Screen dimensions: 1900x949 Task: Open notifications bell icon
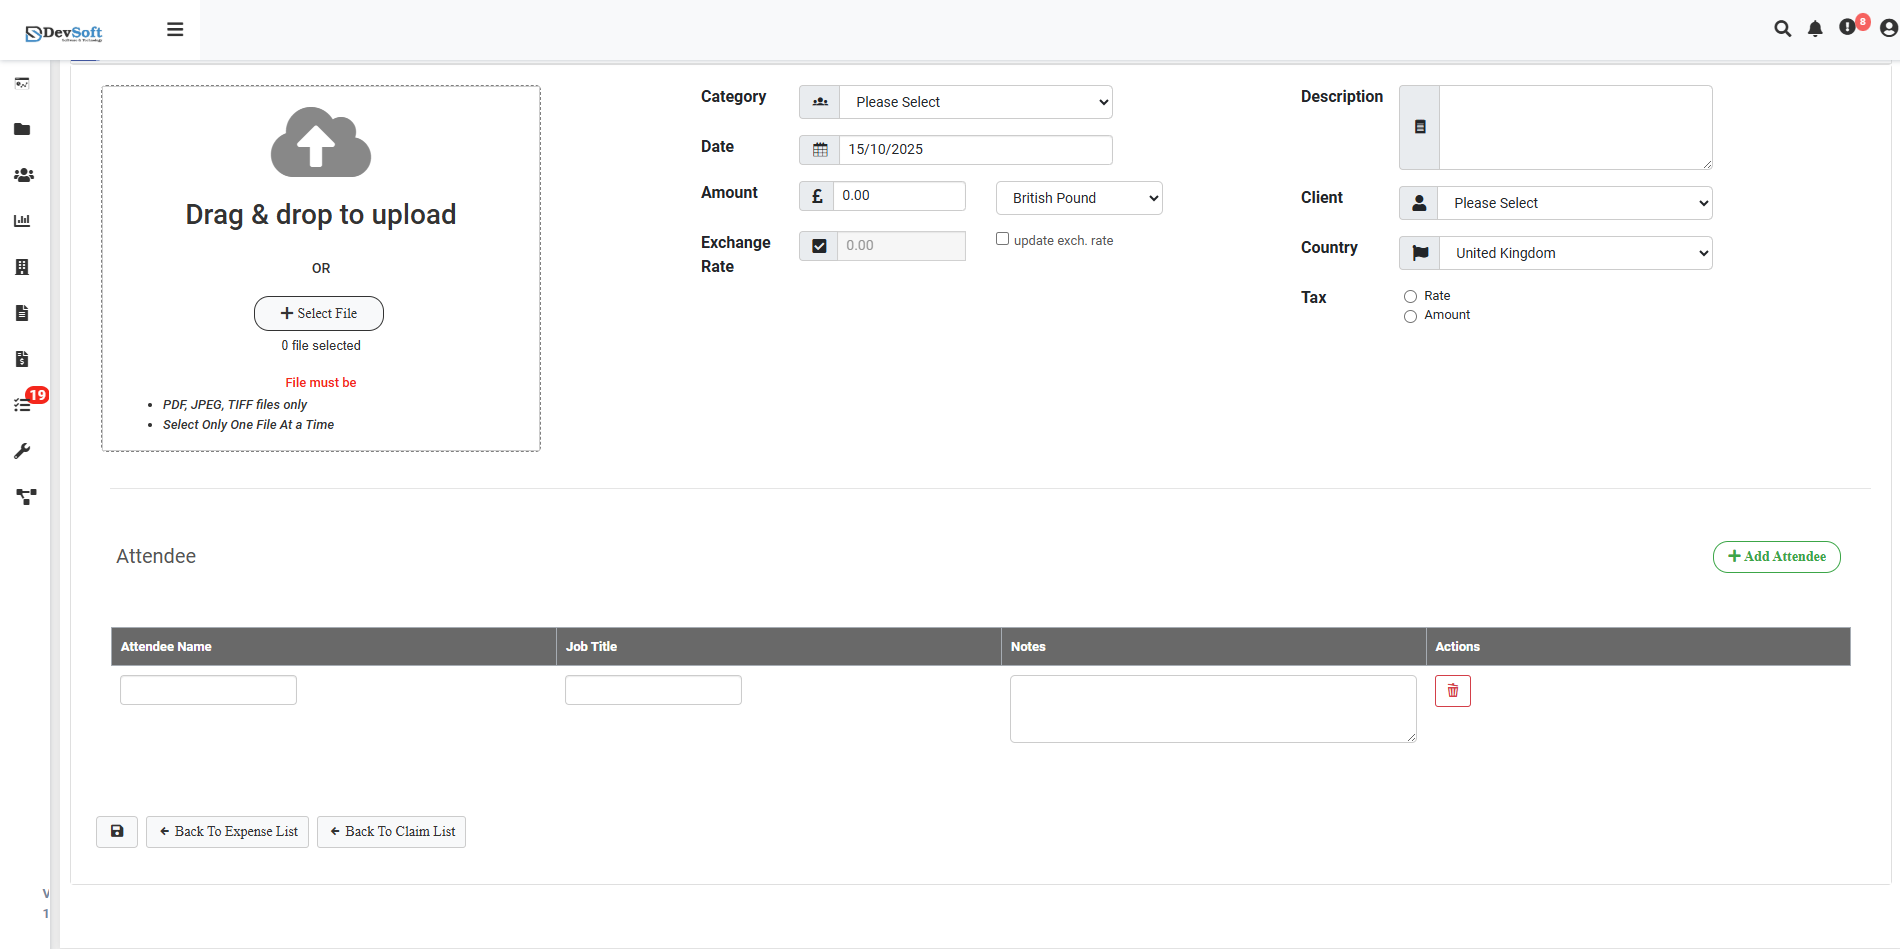tap(1815, 29)
